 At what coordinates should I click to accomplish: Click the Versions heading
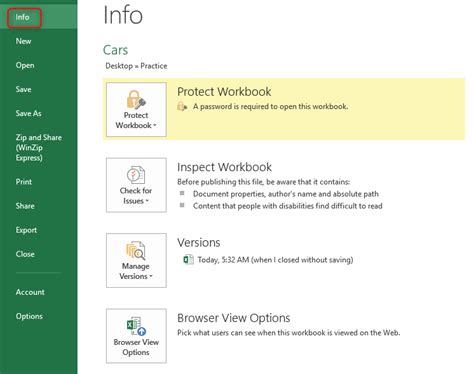[x=199, y=242]
